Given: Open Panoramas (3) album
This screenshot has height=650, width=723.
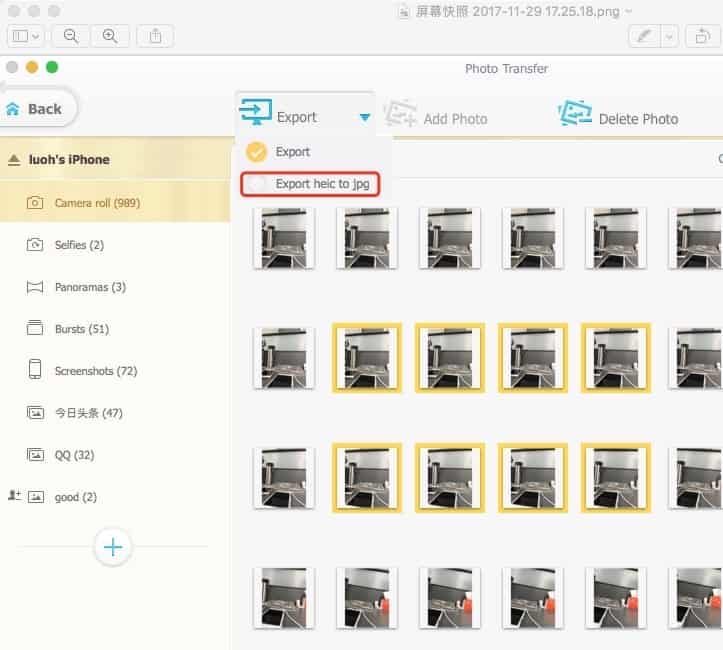Looking at the screenshot, I should (x=90, y=287).
